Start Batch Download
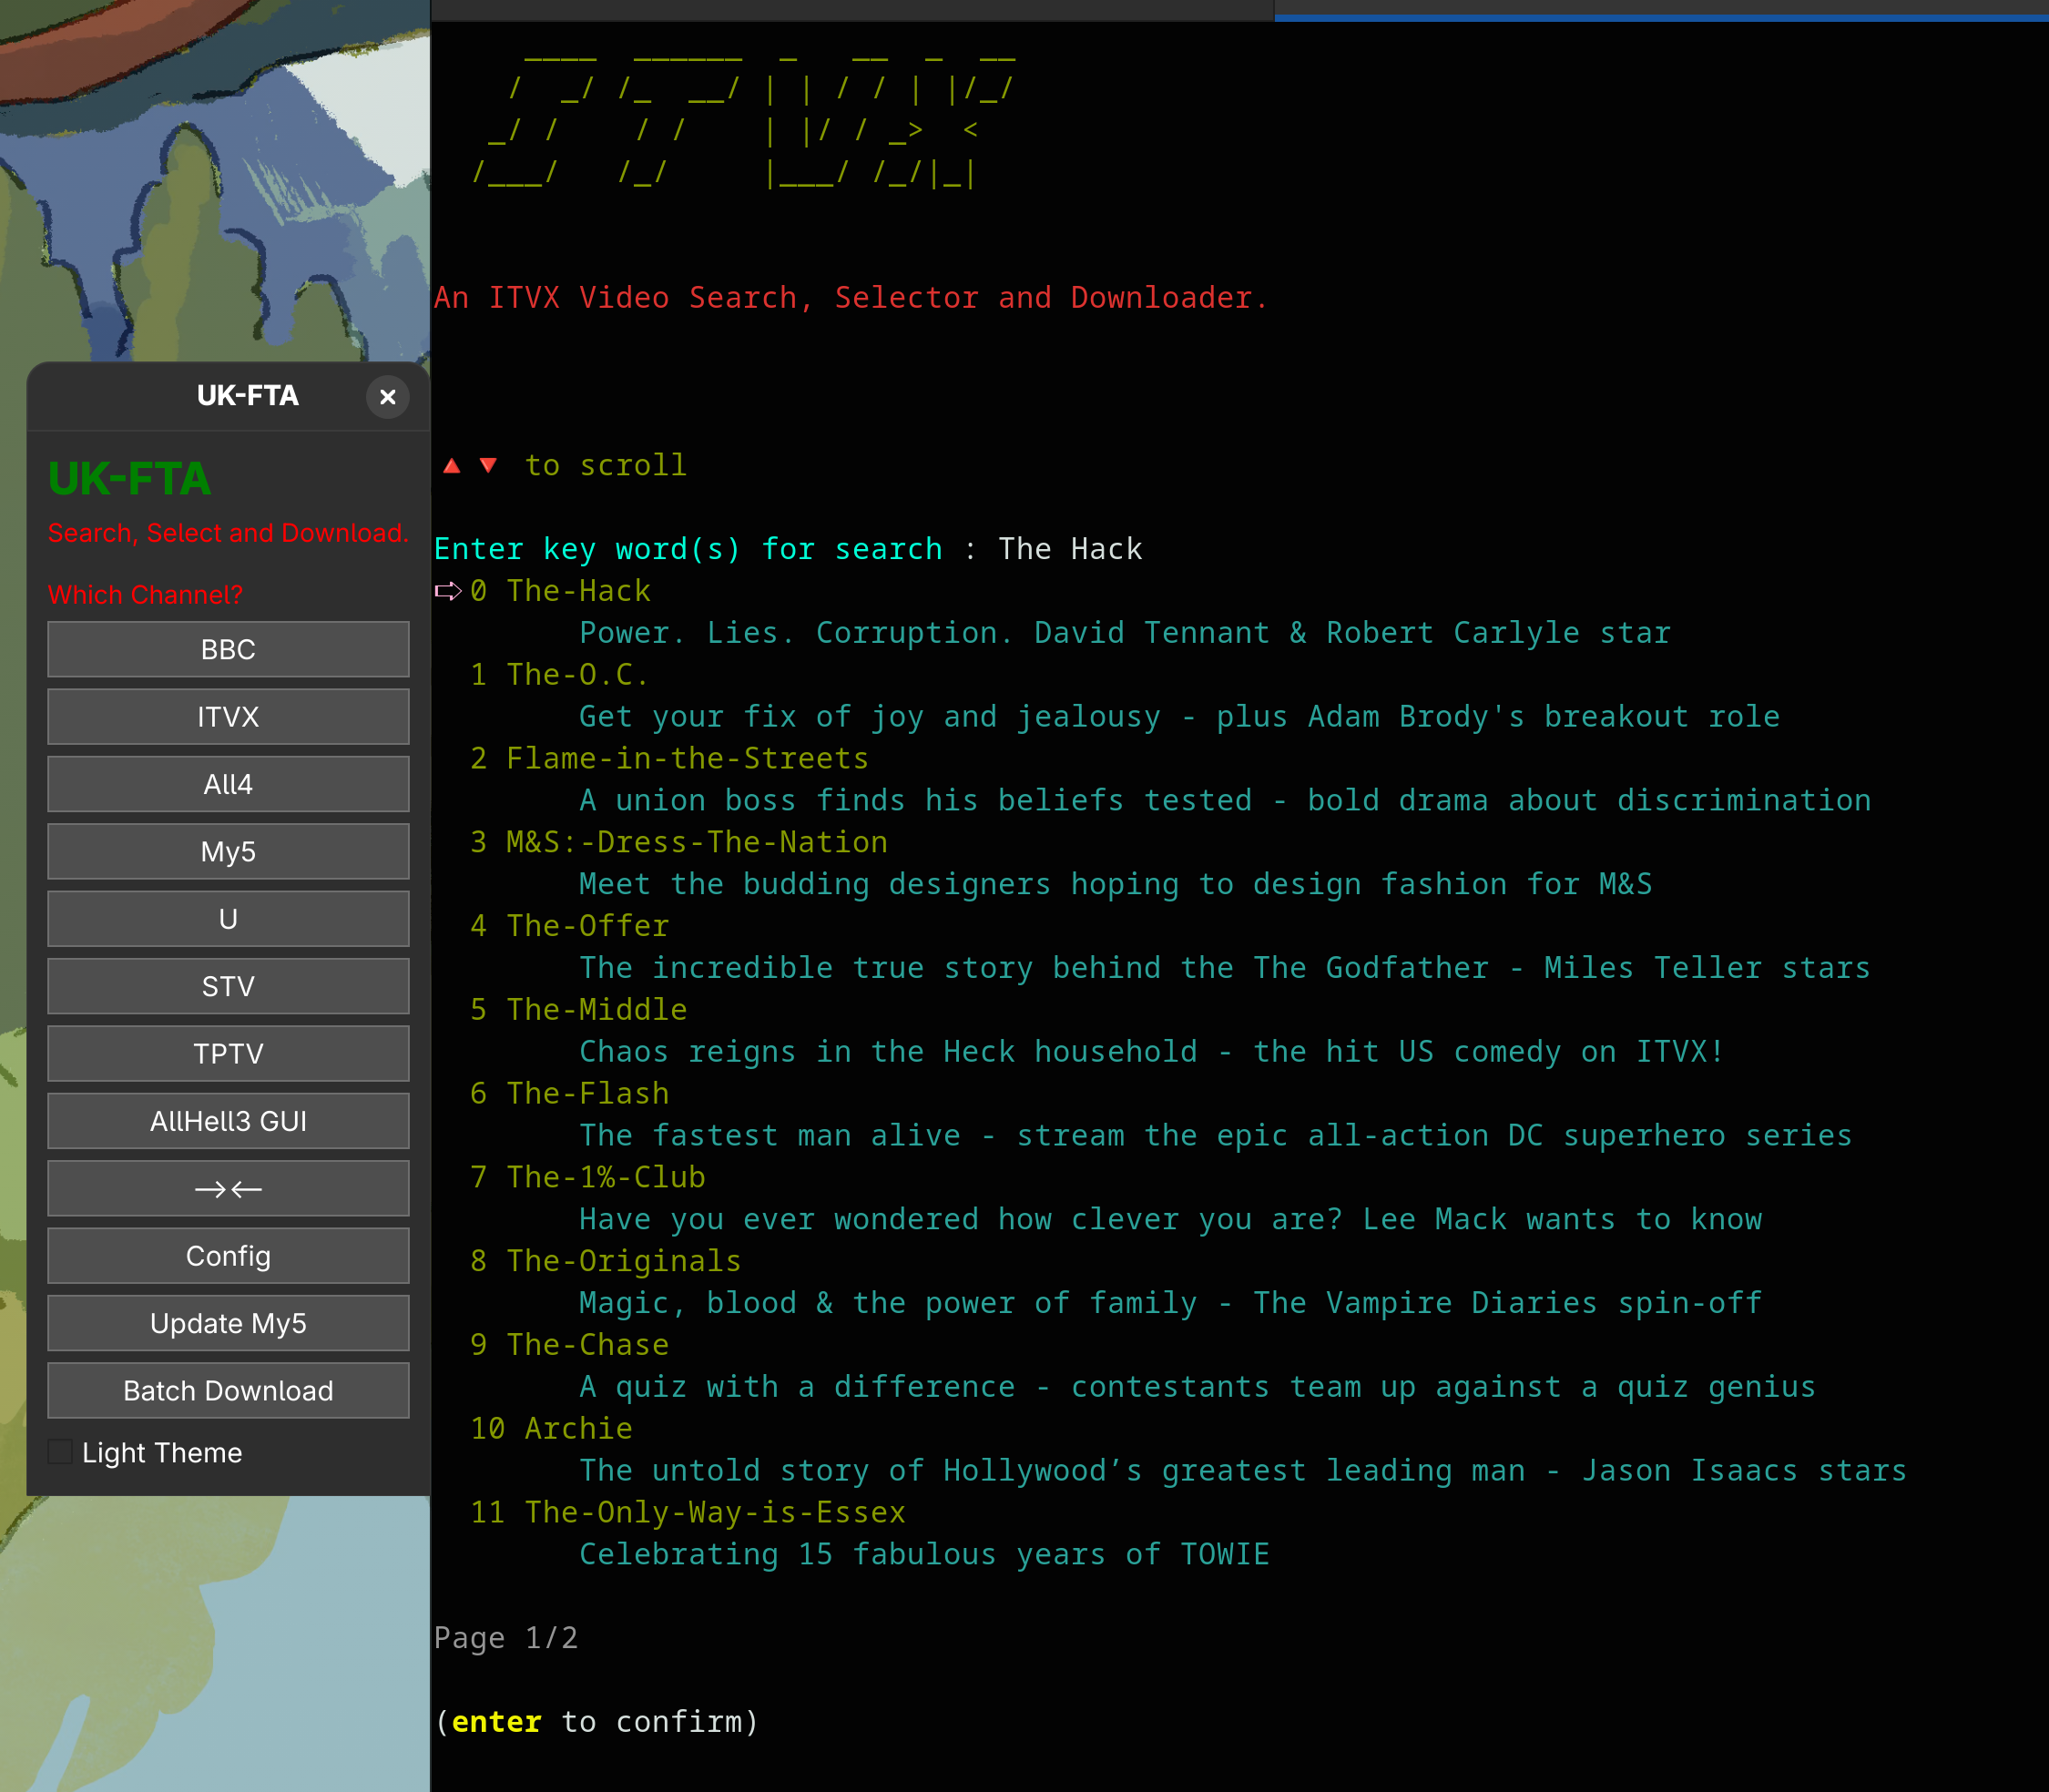The image size is (2049, 1792). [228, 1391]
